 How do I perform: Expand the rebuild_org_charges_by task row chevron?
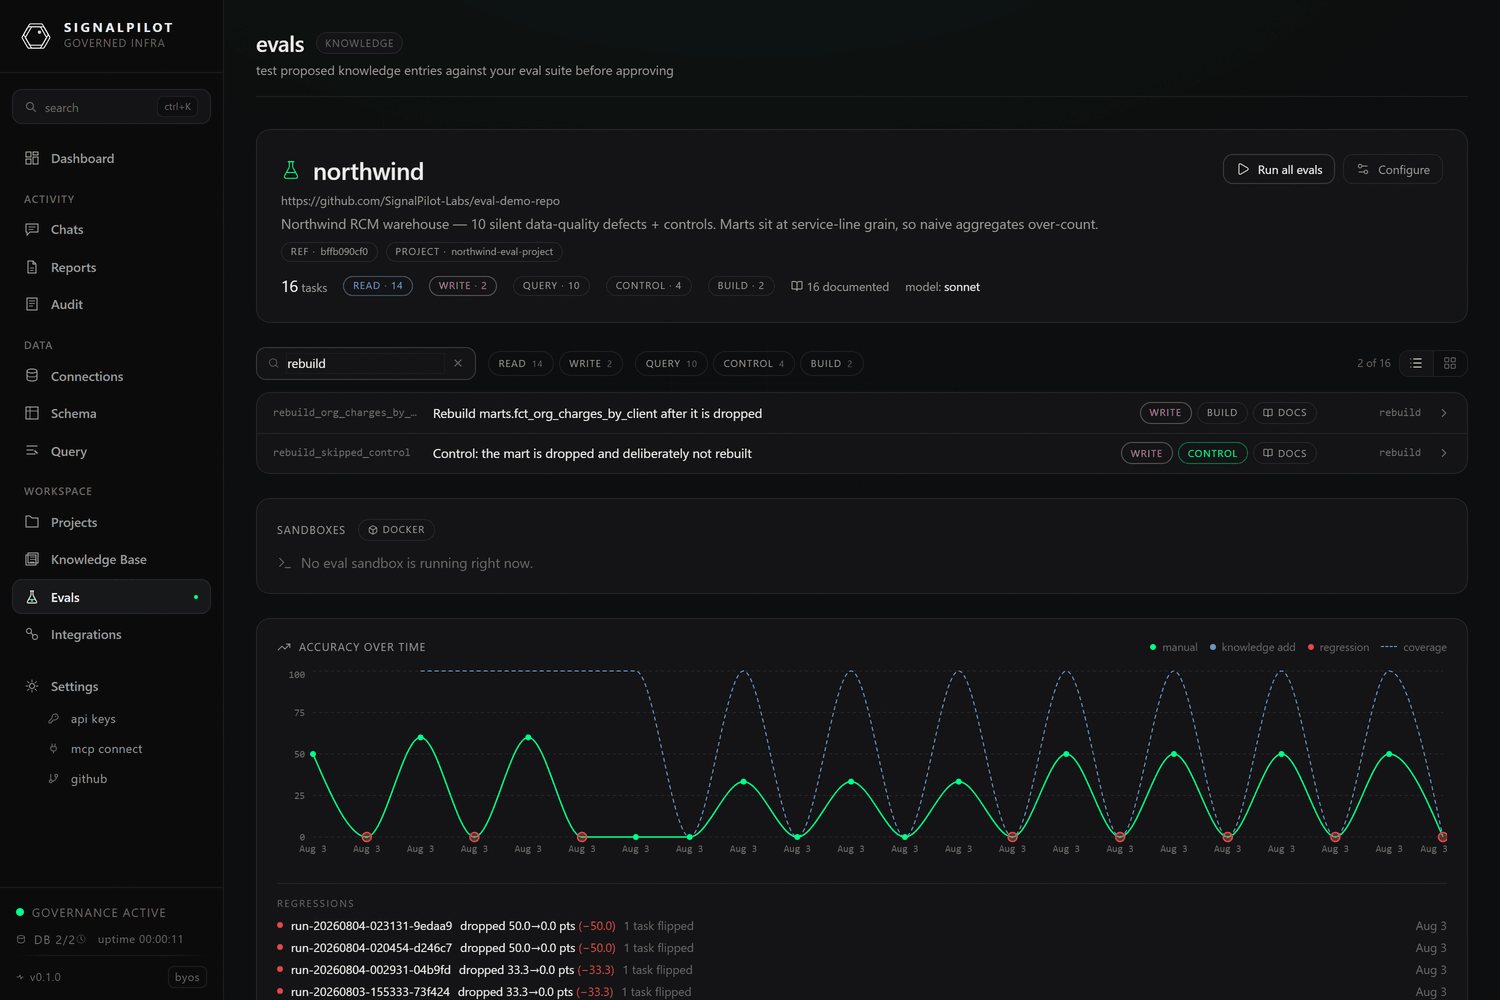click(x=1444, y=413)
